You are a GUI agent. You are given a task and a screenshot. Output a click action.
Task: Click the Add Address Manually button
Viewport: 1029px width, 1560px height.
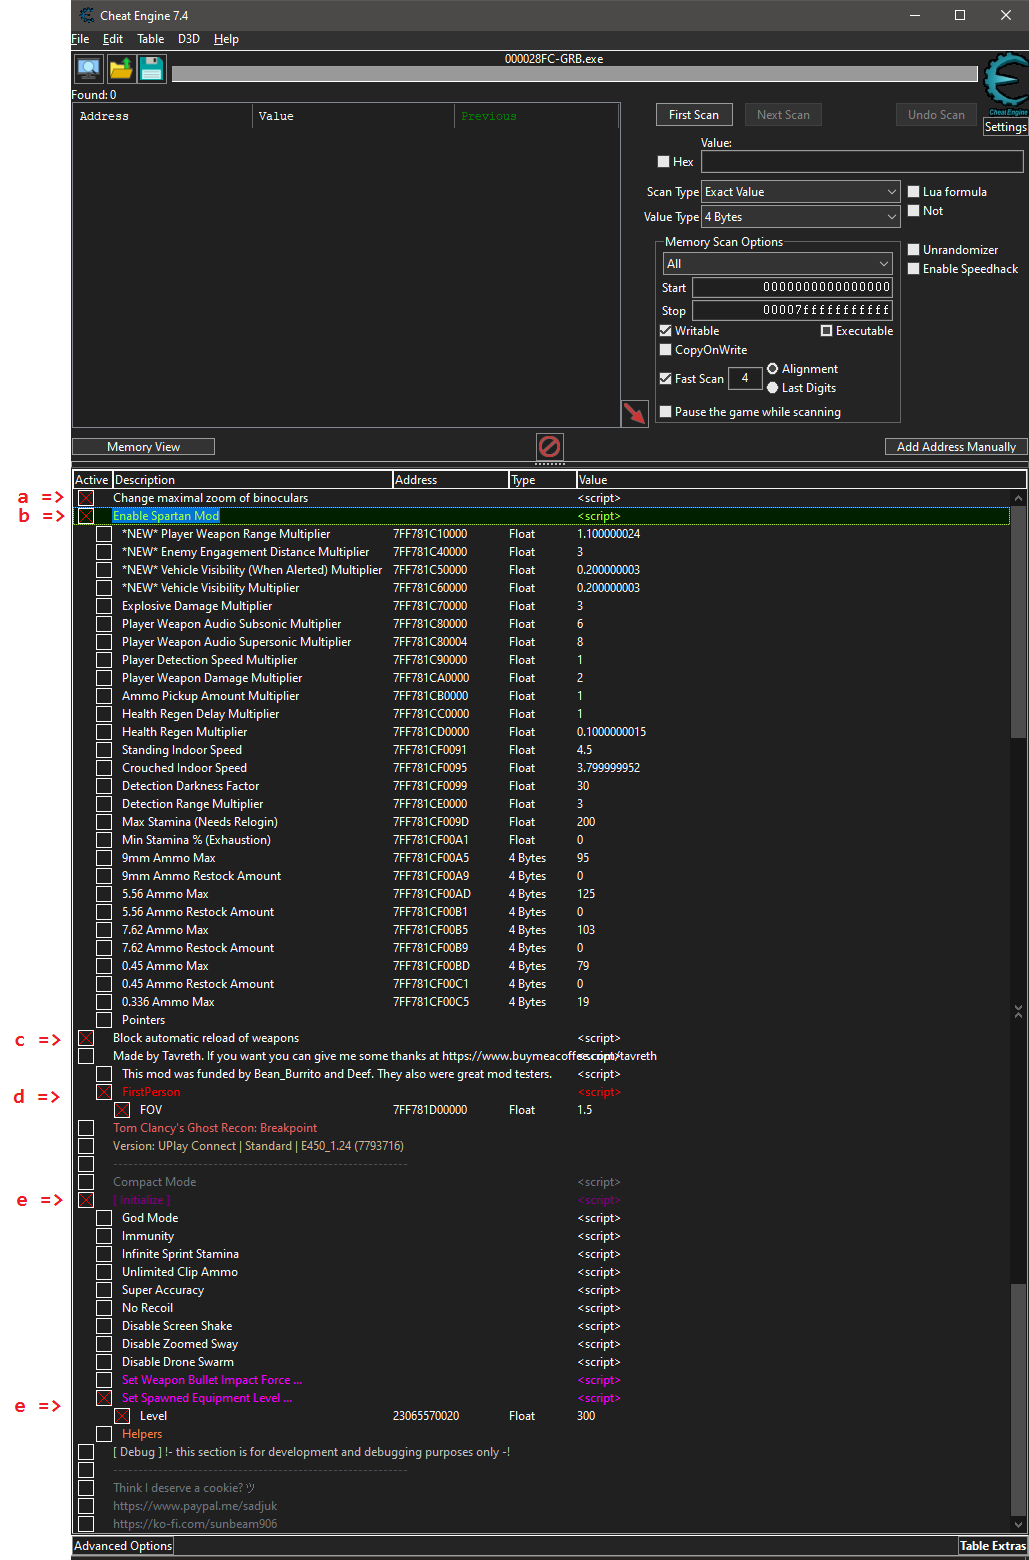click(x=955, y=446)
